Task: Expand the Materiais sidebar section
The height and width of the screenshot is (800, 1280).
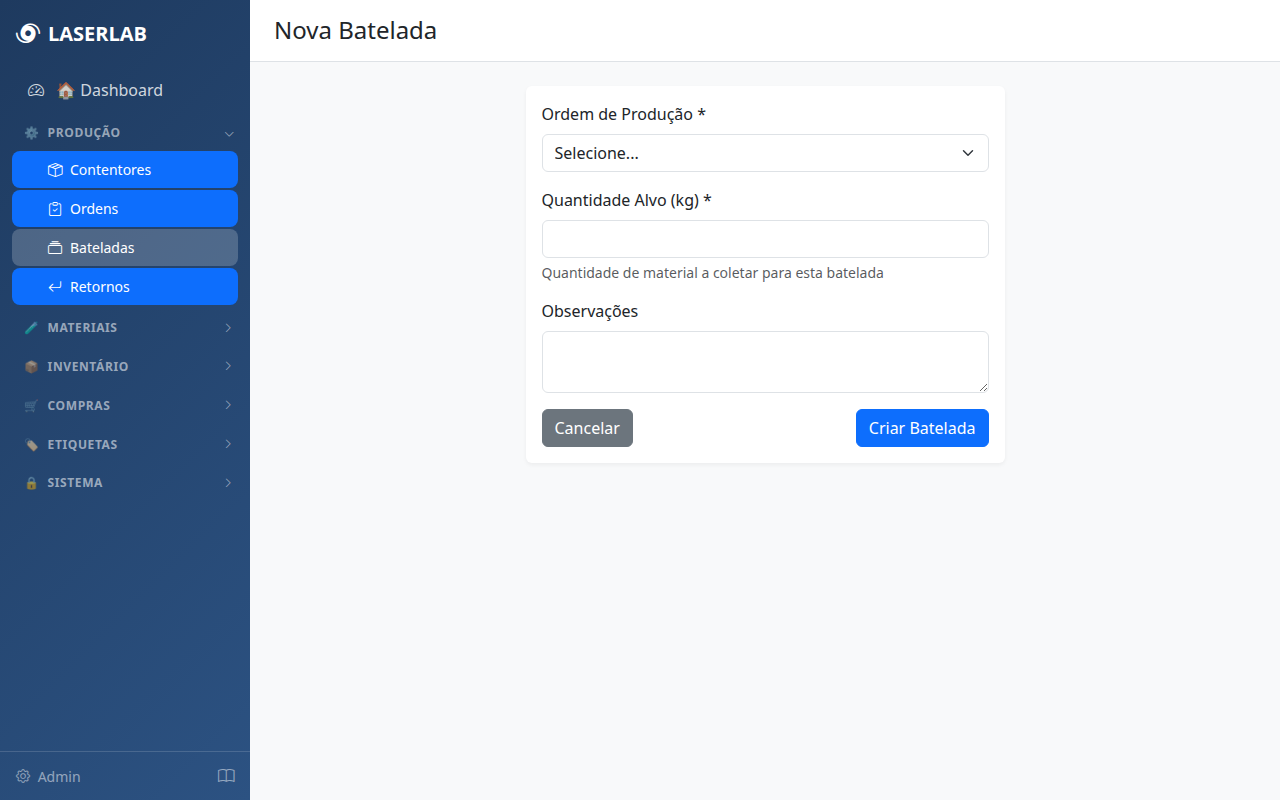Action: pos(125,328)
